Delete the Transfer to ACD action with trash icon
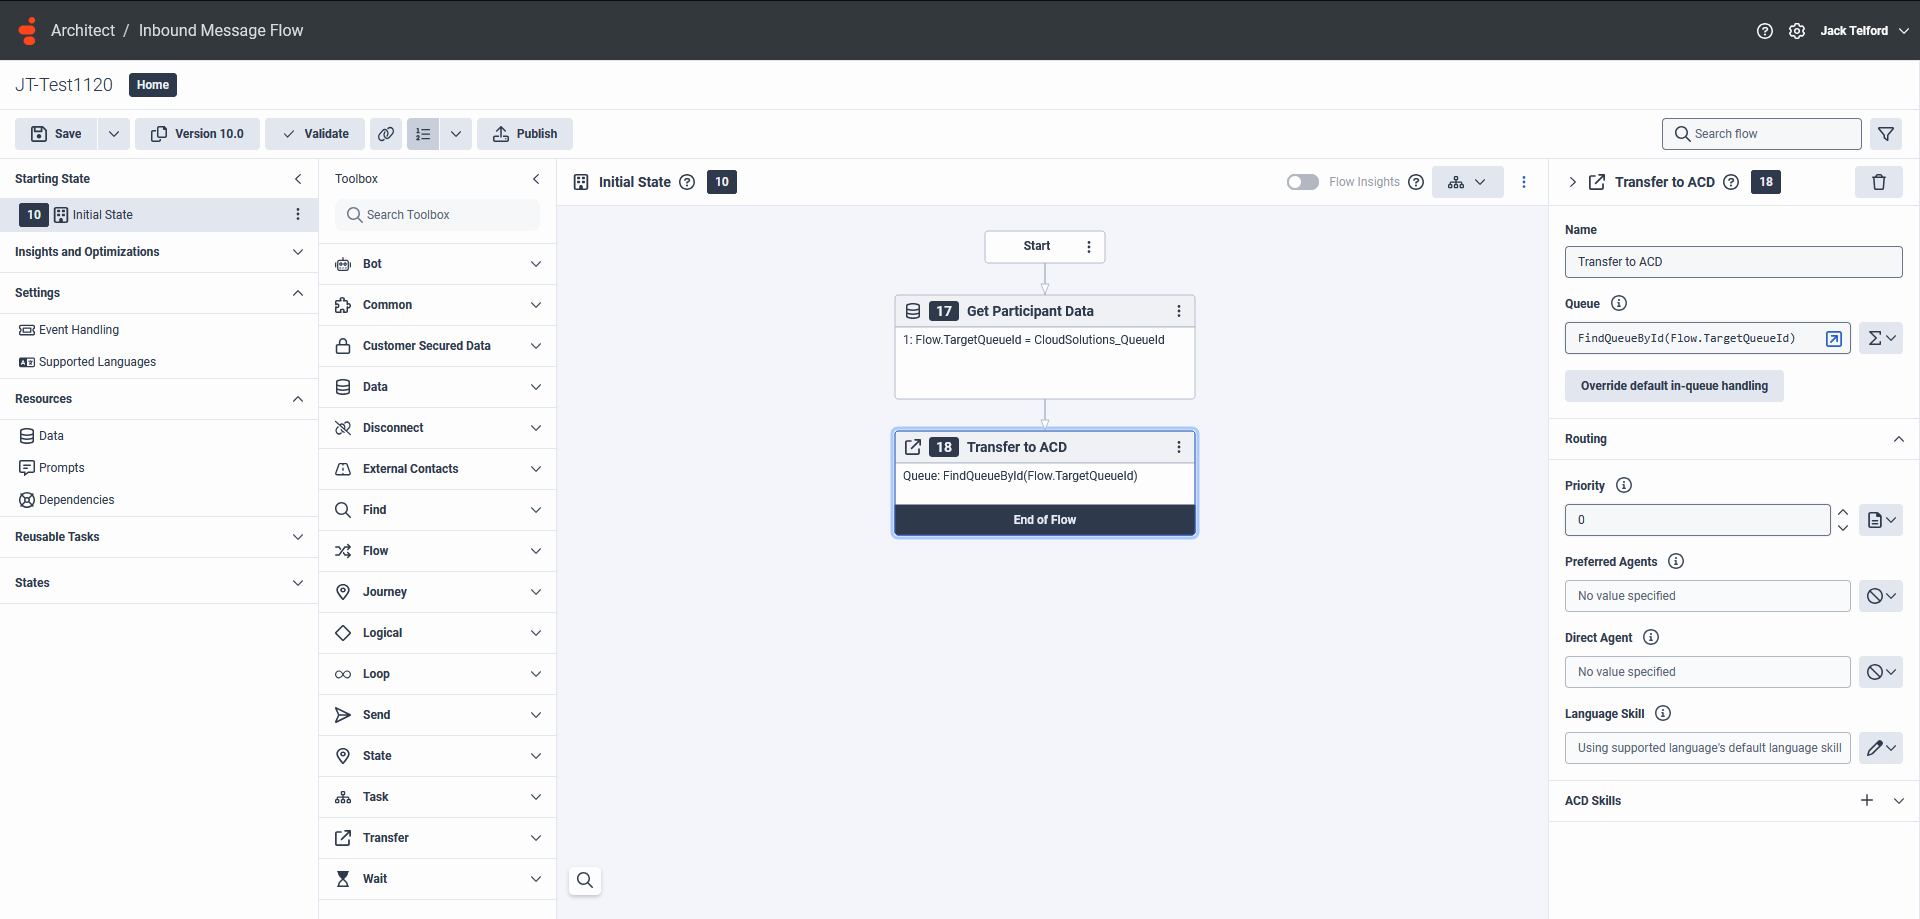The image size is (1920, 919). [x=1879, y=182]
